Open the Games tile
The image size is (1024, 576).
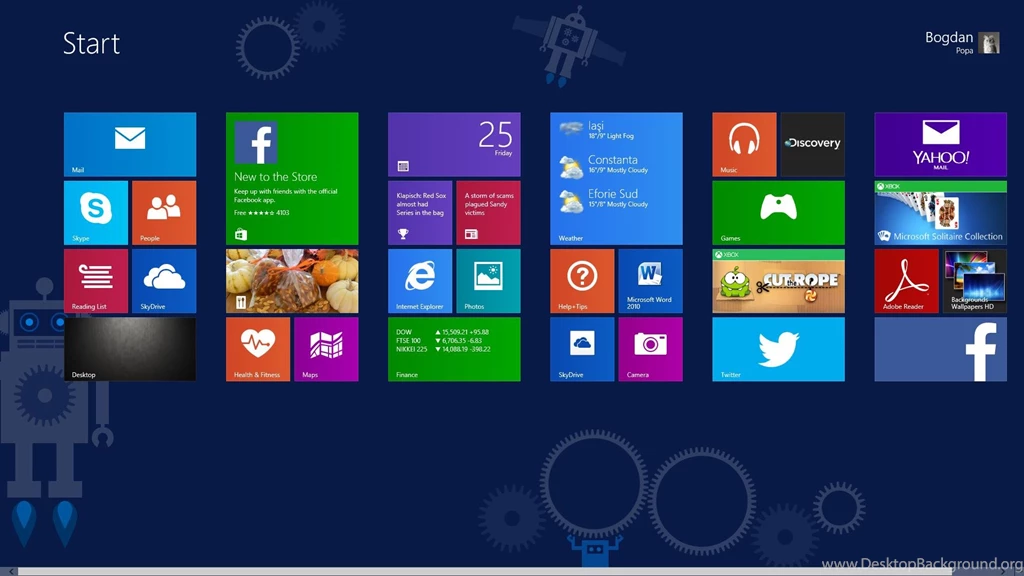778,212
